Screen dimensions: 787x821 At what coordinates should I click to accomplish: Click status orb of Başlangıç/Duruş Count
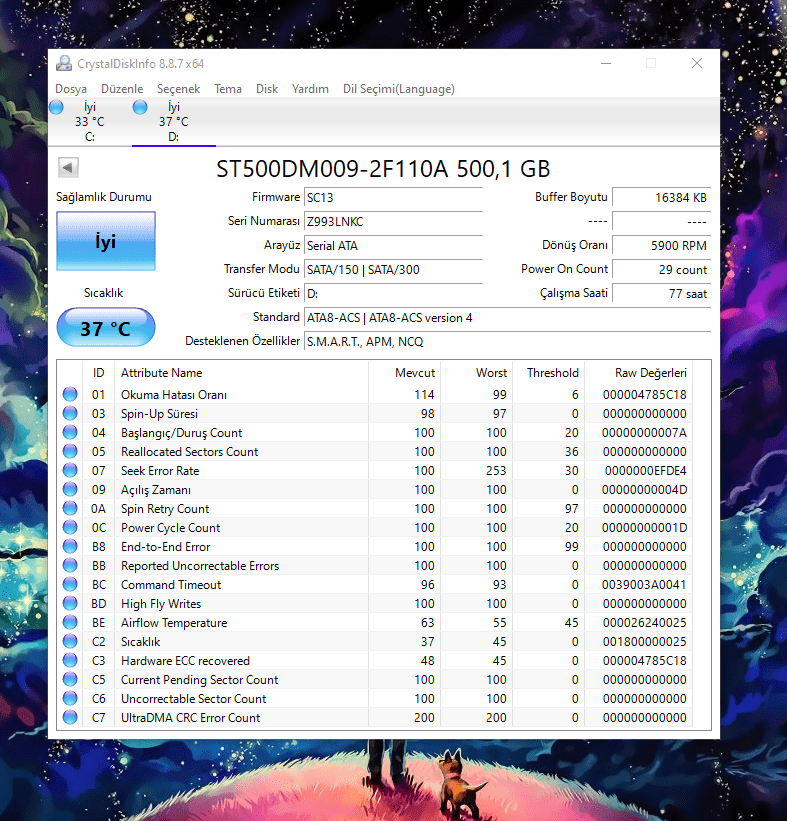(70, 432)
